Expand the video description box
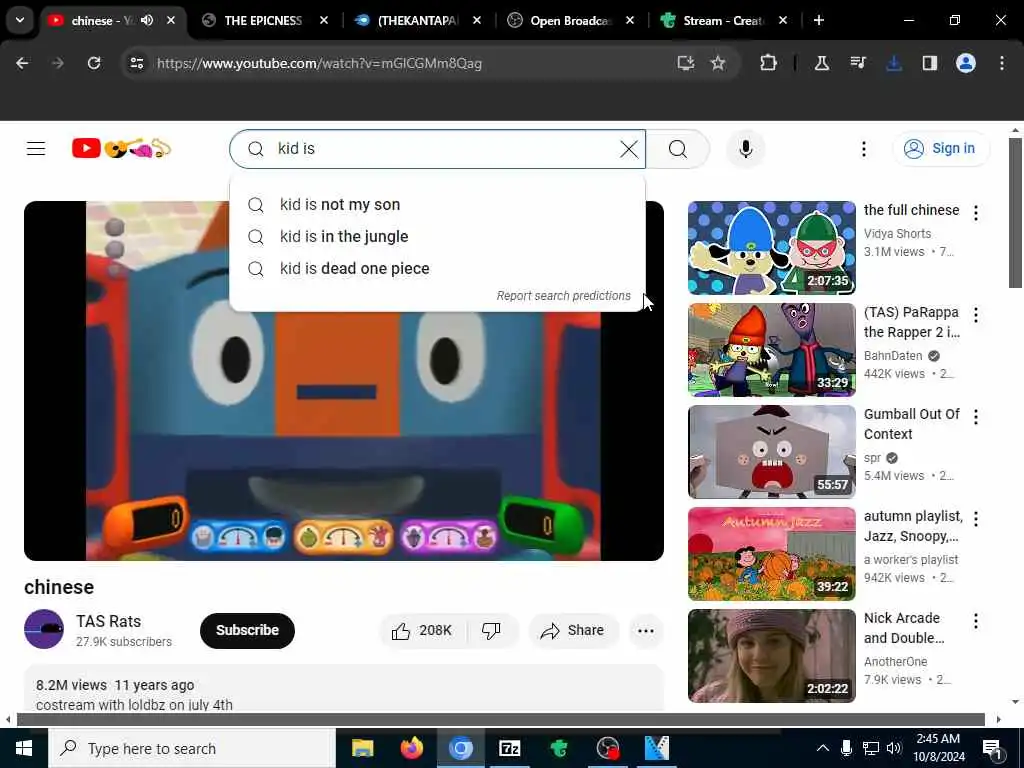The height and width of the screenshot is (768, 1024). point(344,689)
